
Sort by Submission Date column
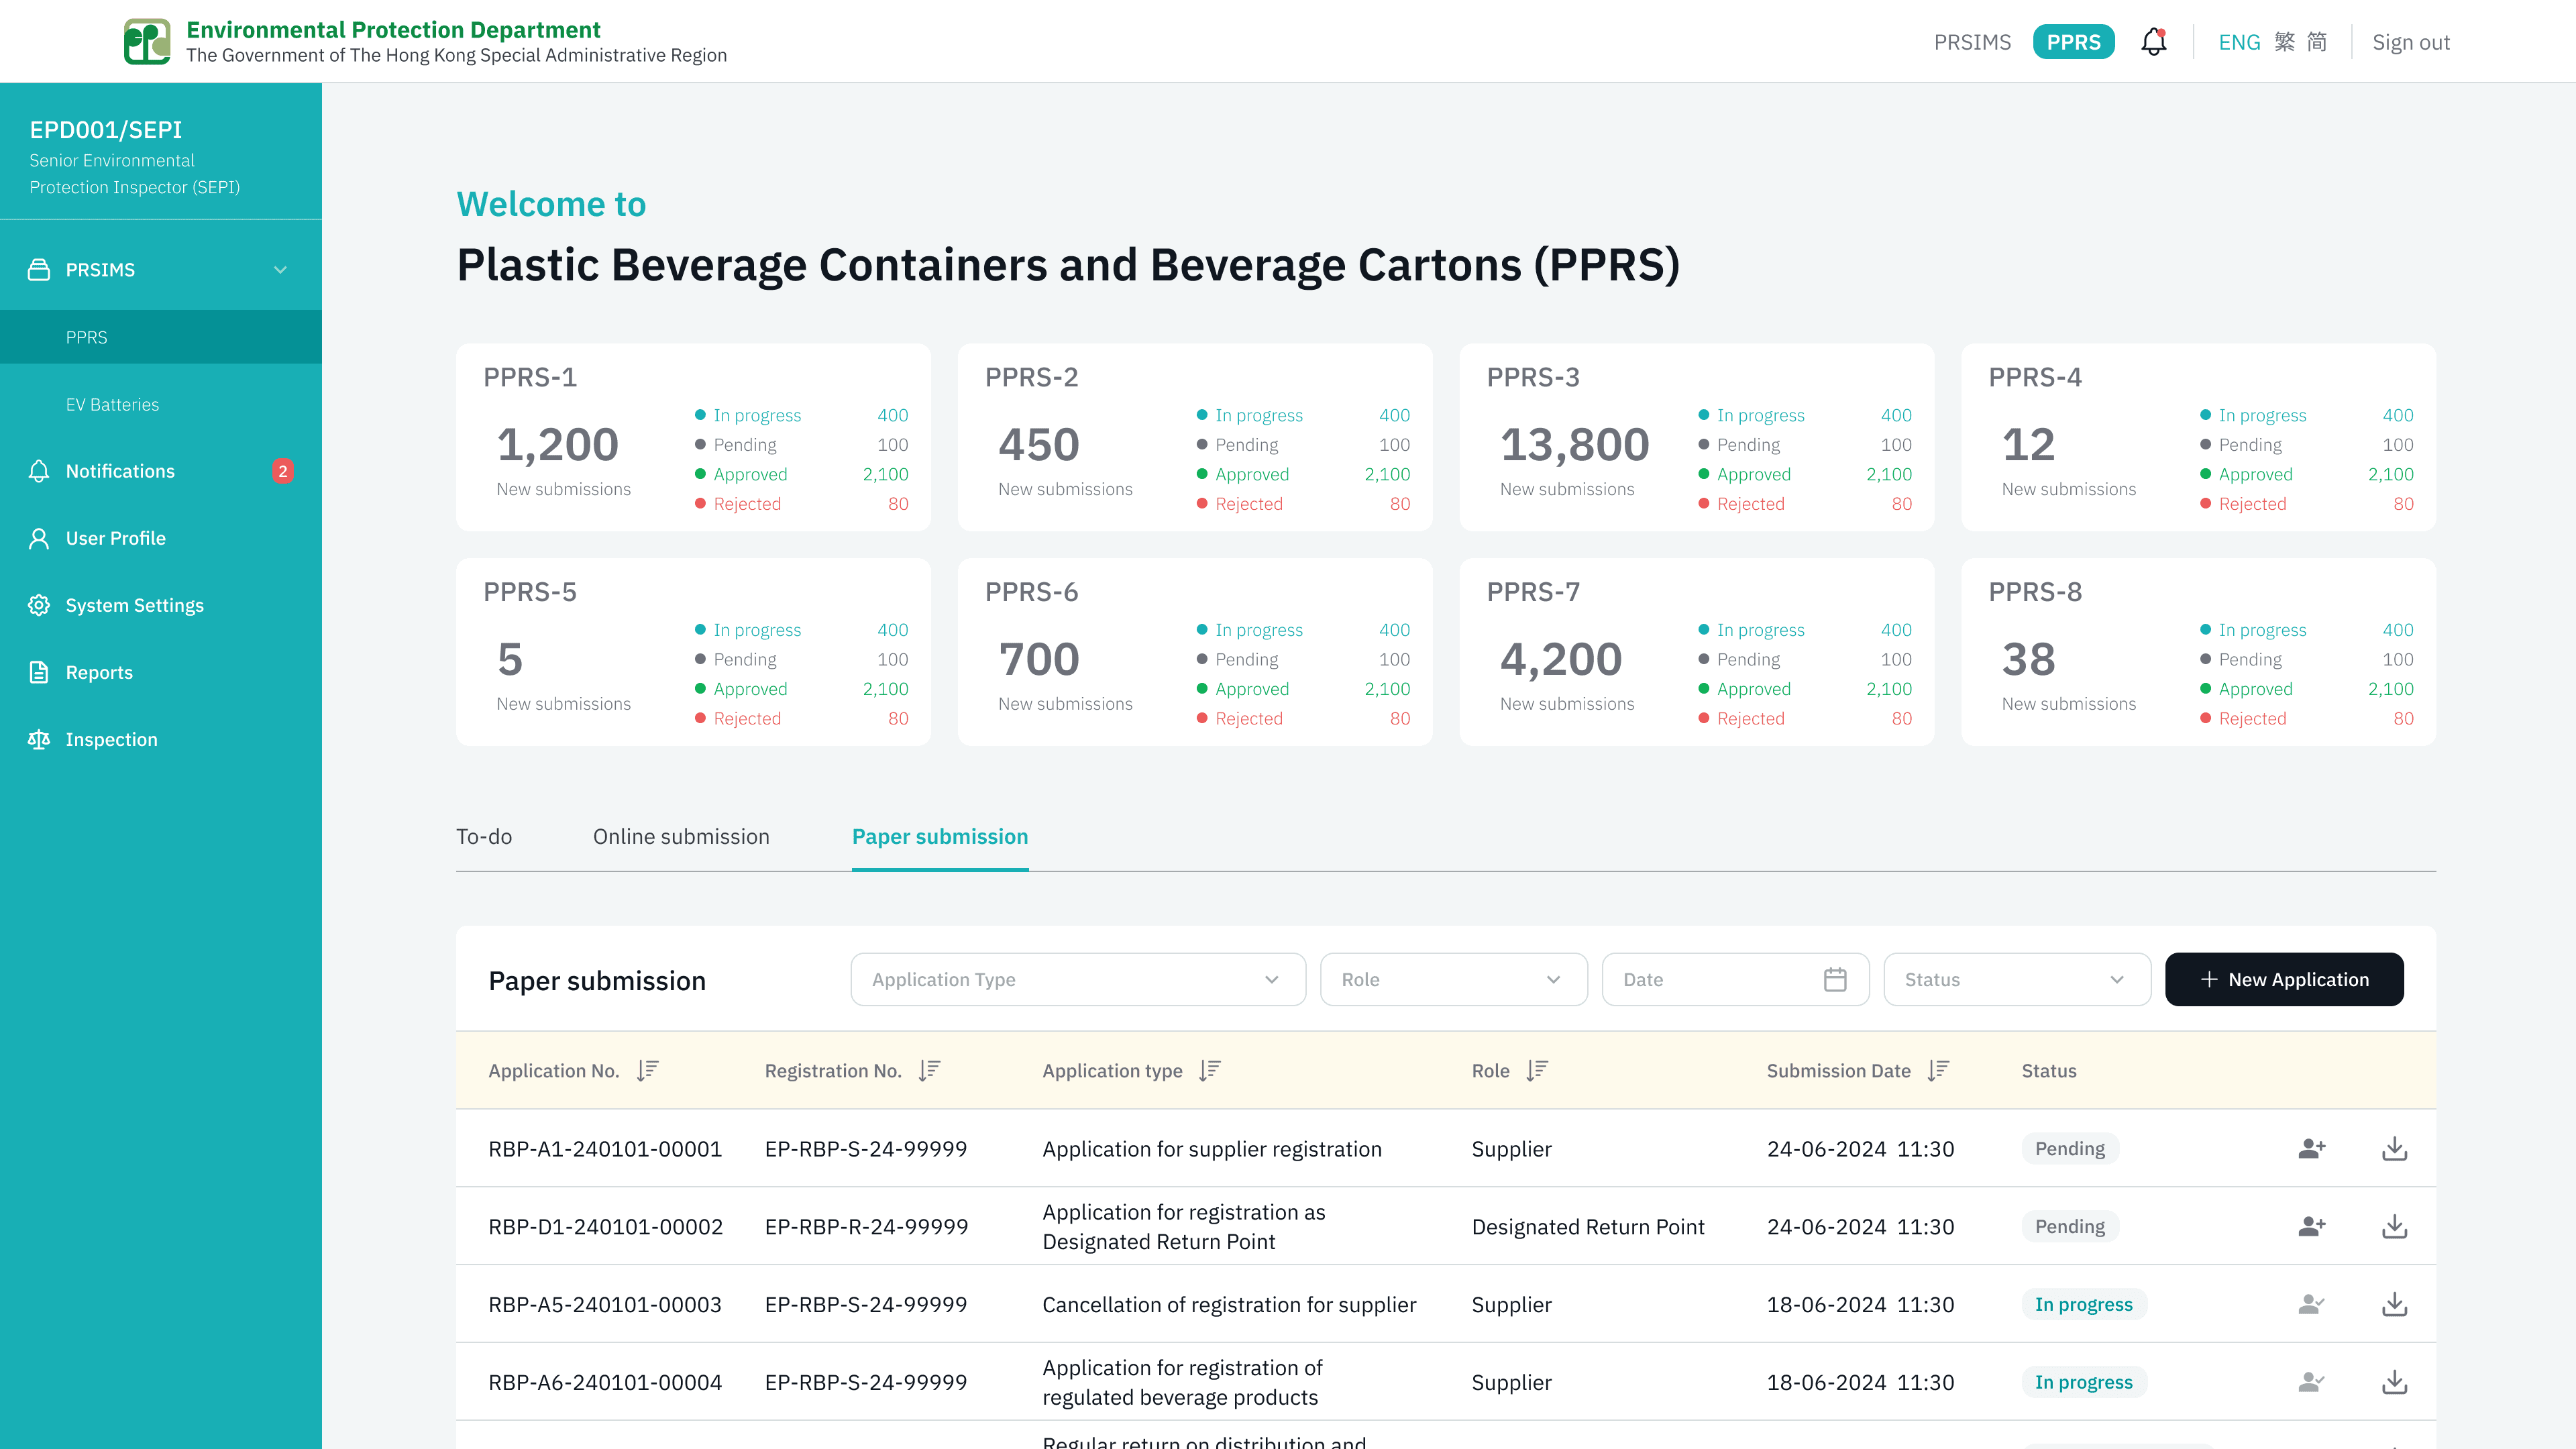pyautogui.click(x=1938, y=1070)
